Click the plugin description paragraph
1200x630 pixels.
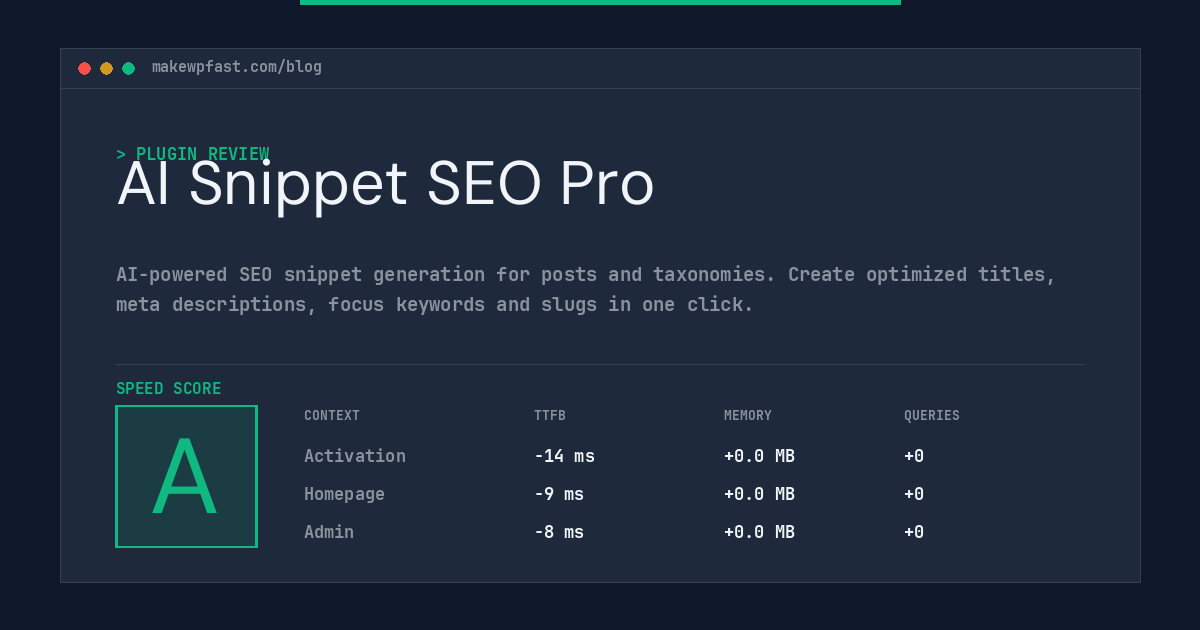click(586, 289)
